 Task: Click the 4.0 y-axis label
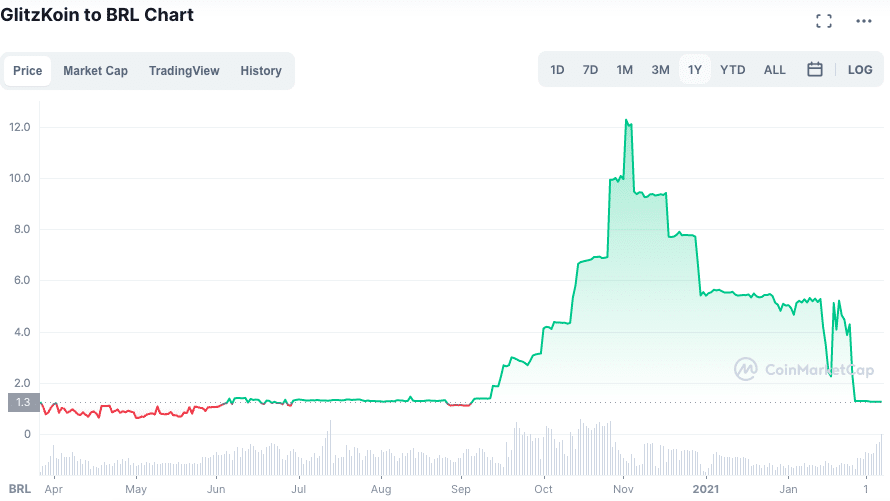[x=22, y=332]
